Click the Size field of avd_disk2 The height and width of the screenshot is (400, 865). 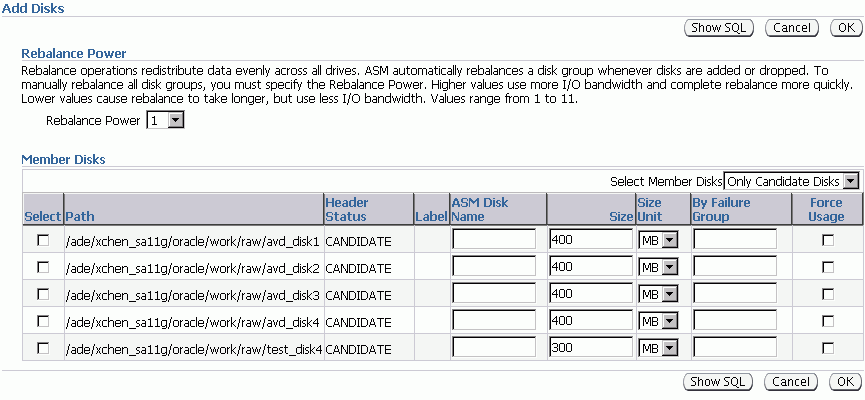pos(591,266)
